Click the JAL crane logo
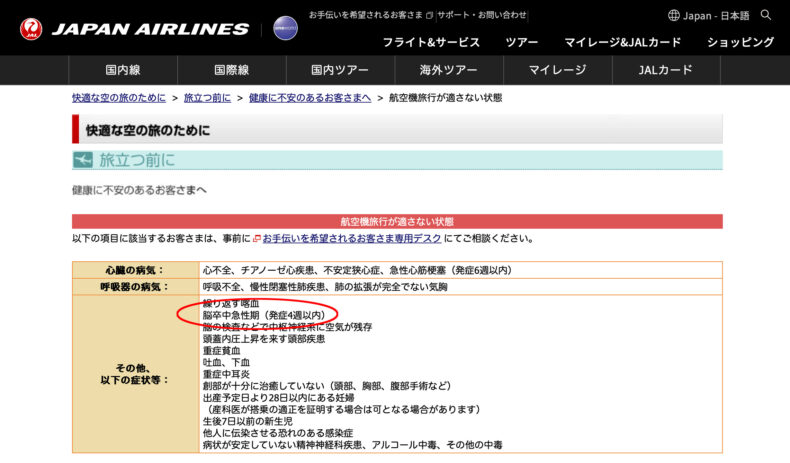Screen dimensions: 790x463 [x=31, y=29]
